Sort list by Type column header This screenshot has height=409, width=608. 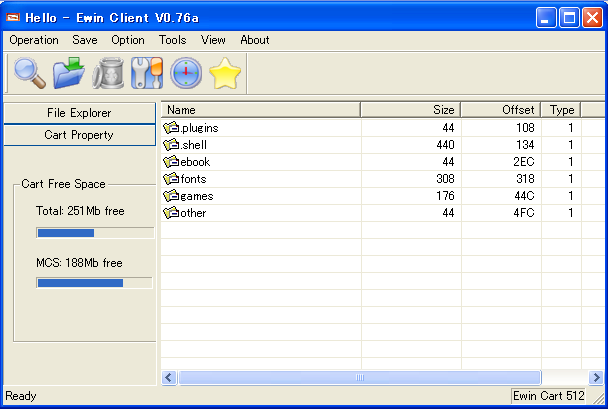click(x=561, y=110)
